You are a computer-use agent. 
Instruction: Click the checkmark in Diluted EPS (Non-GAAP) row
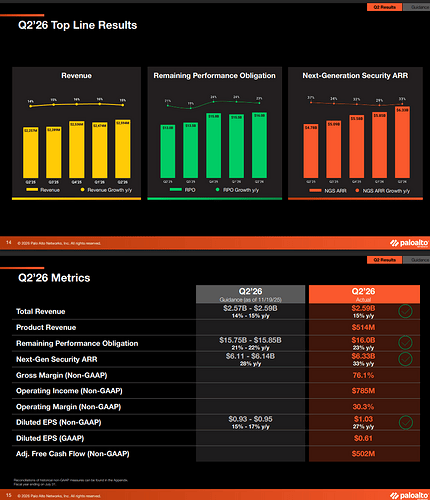405,422
